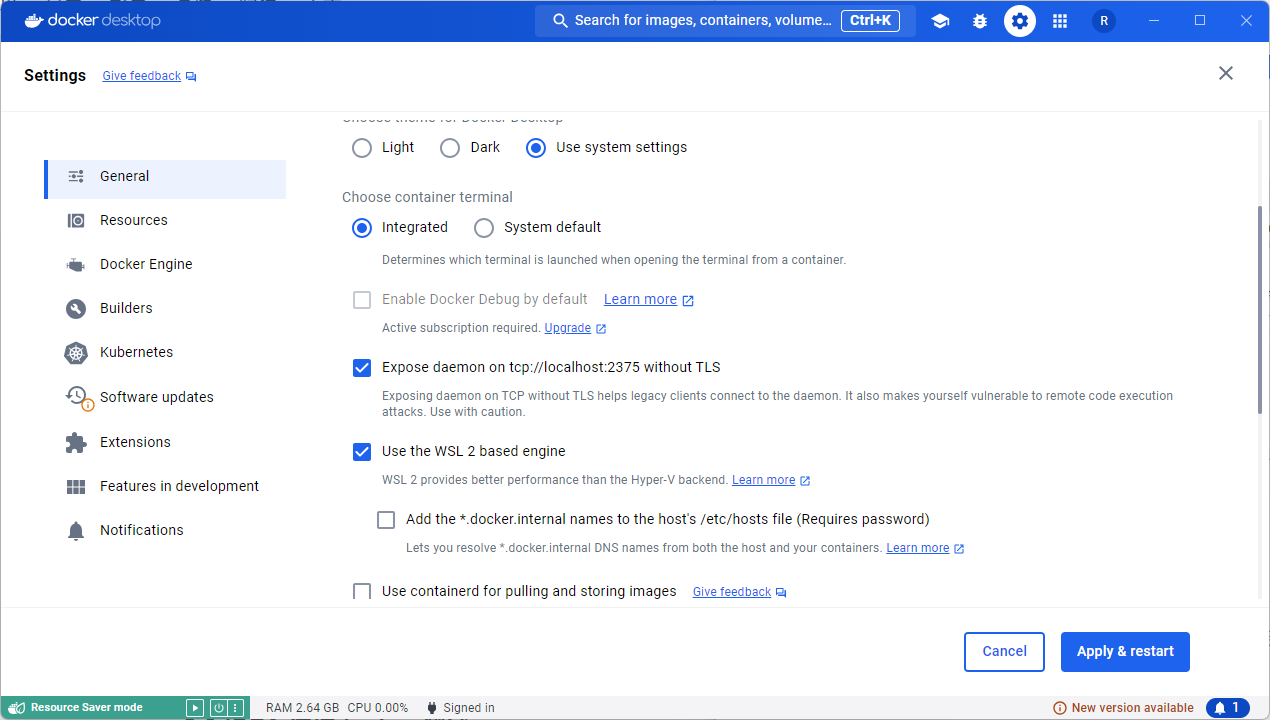Open the three-dot menu in the status bar
Viewport: 1270px width, 720px height.
pyautogui.click(x=235, y=708)
